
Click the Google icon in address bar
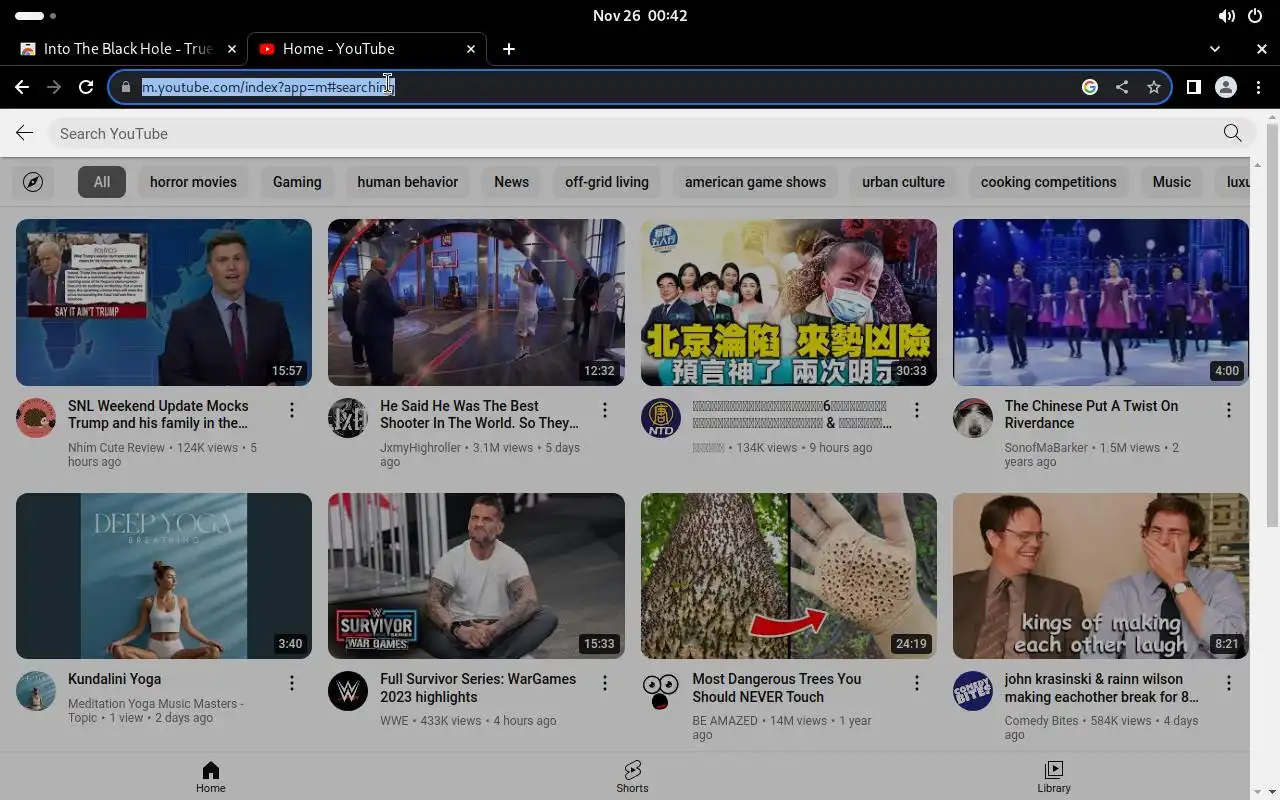1090,87
